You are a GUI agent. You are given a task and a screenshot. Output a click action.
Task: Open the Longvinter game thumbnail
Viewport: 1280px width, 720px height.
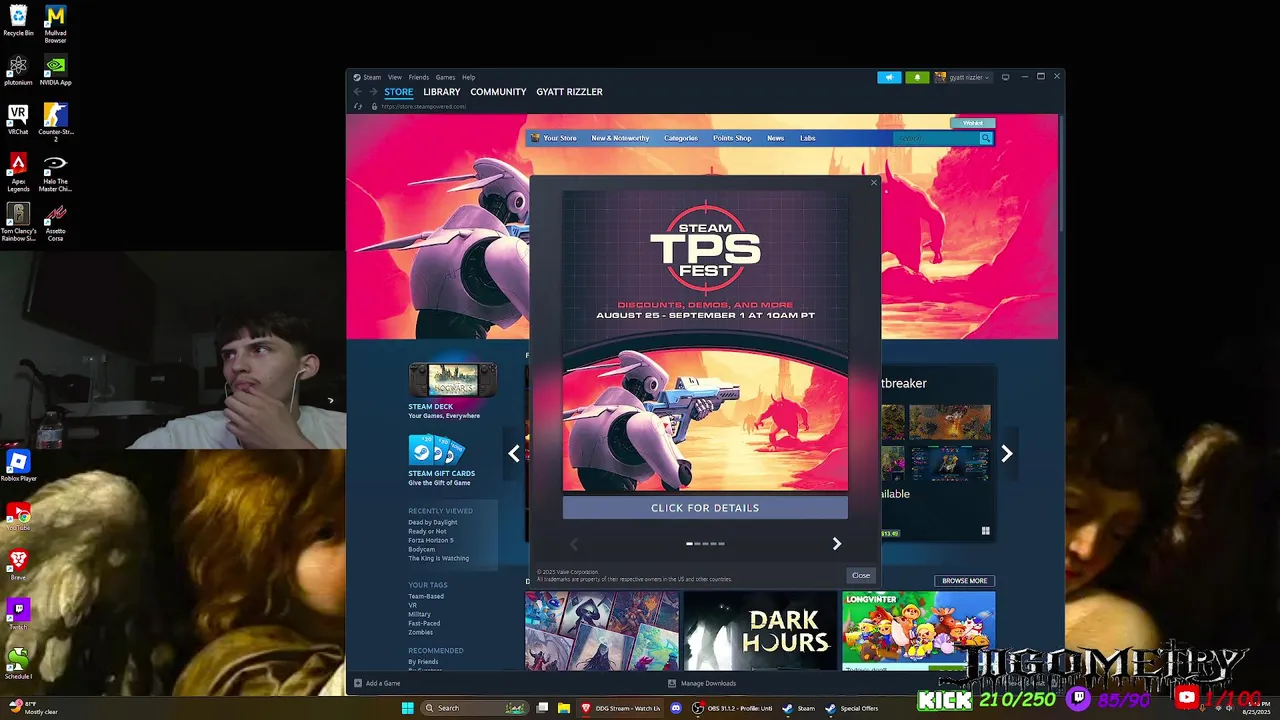(x=919, y=631)
